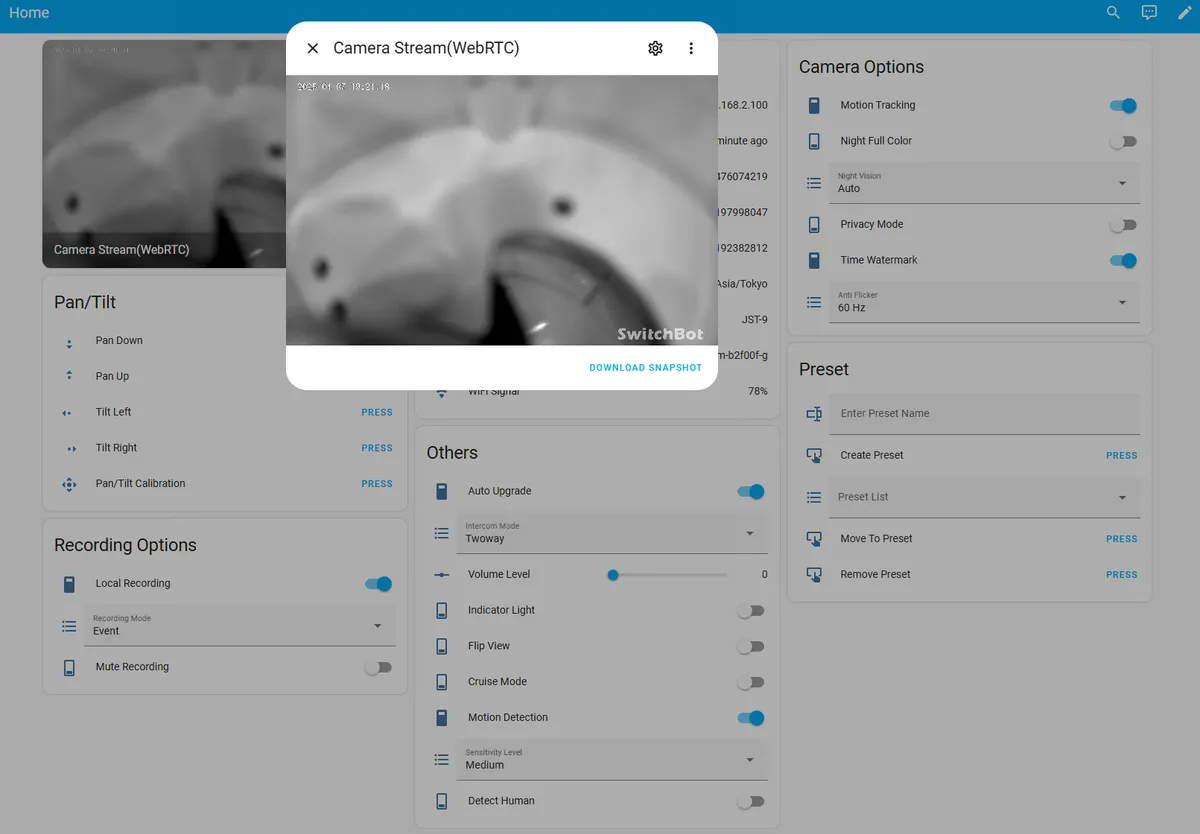Disable the Motion Tracking toggle
Screen dimensions: 1200x834
(1123, 105)
